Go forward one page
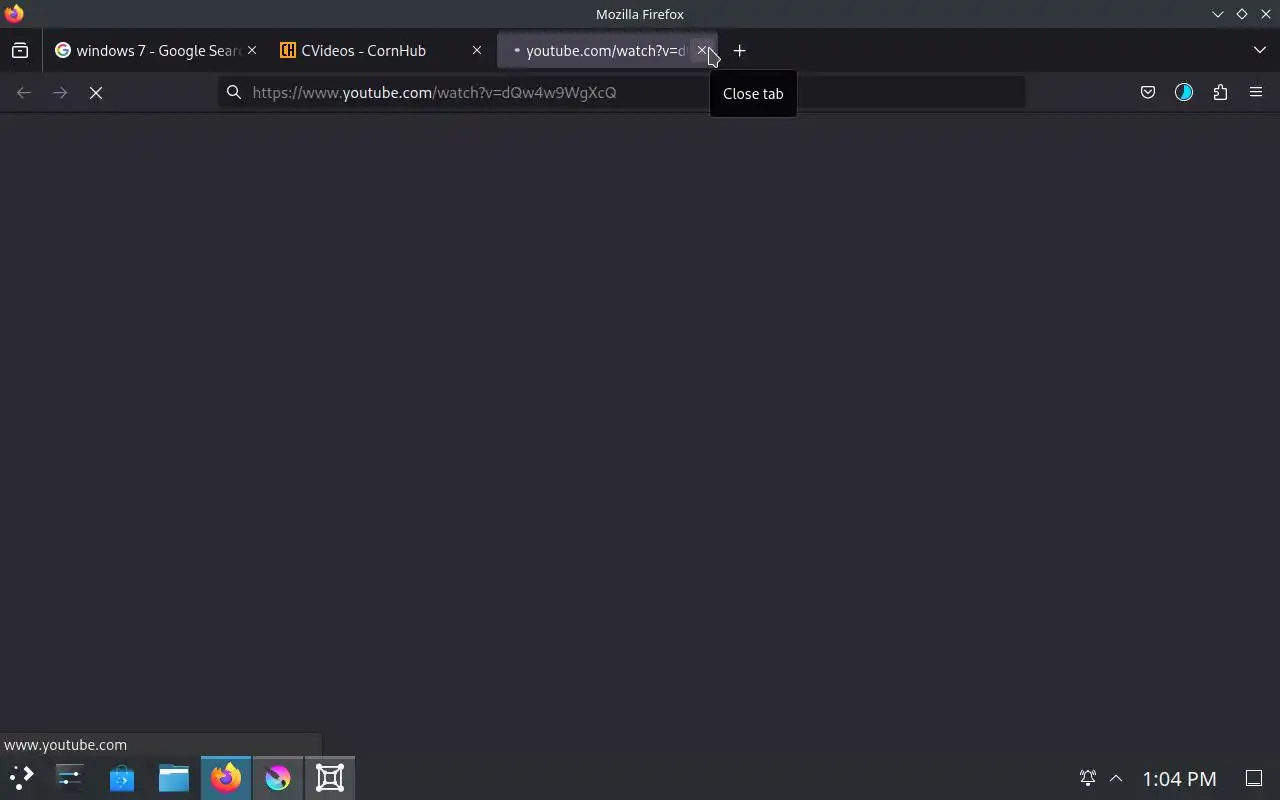This screenshot has height=800, width=1280. [60, 92]
